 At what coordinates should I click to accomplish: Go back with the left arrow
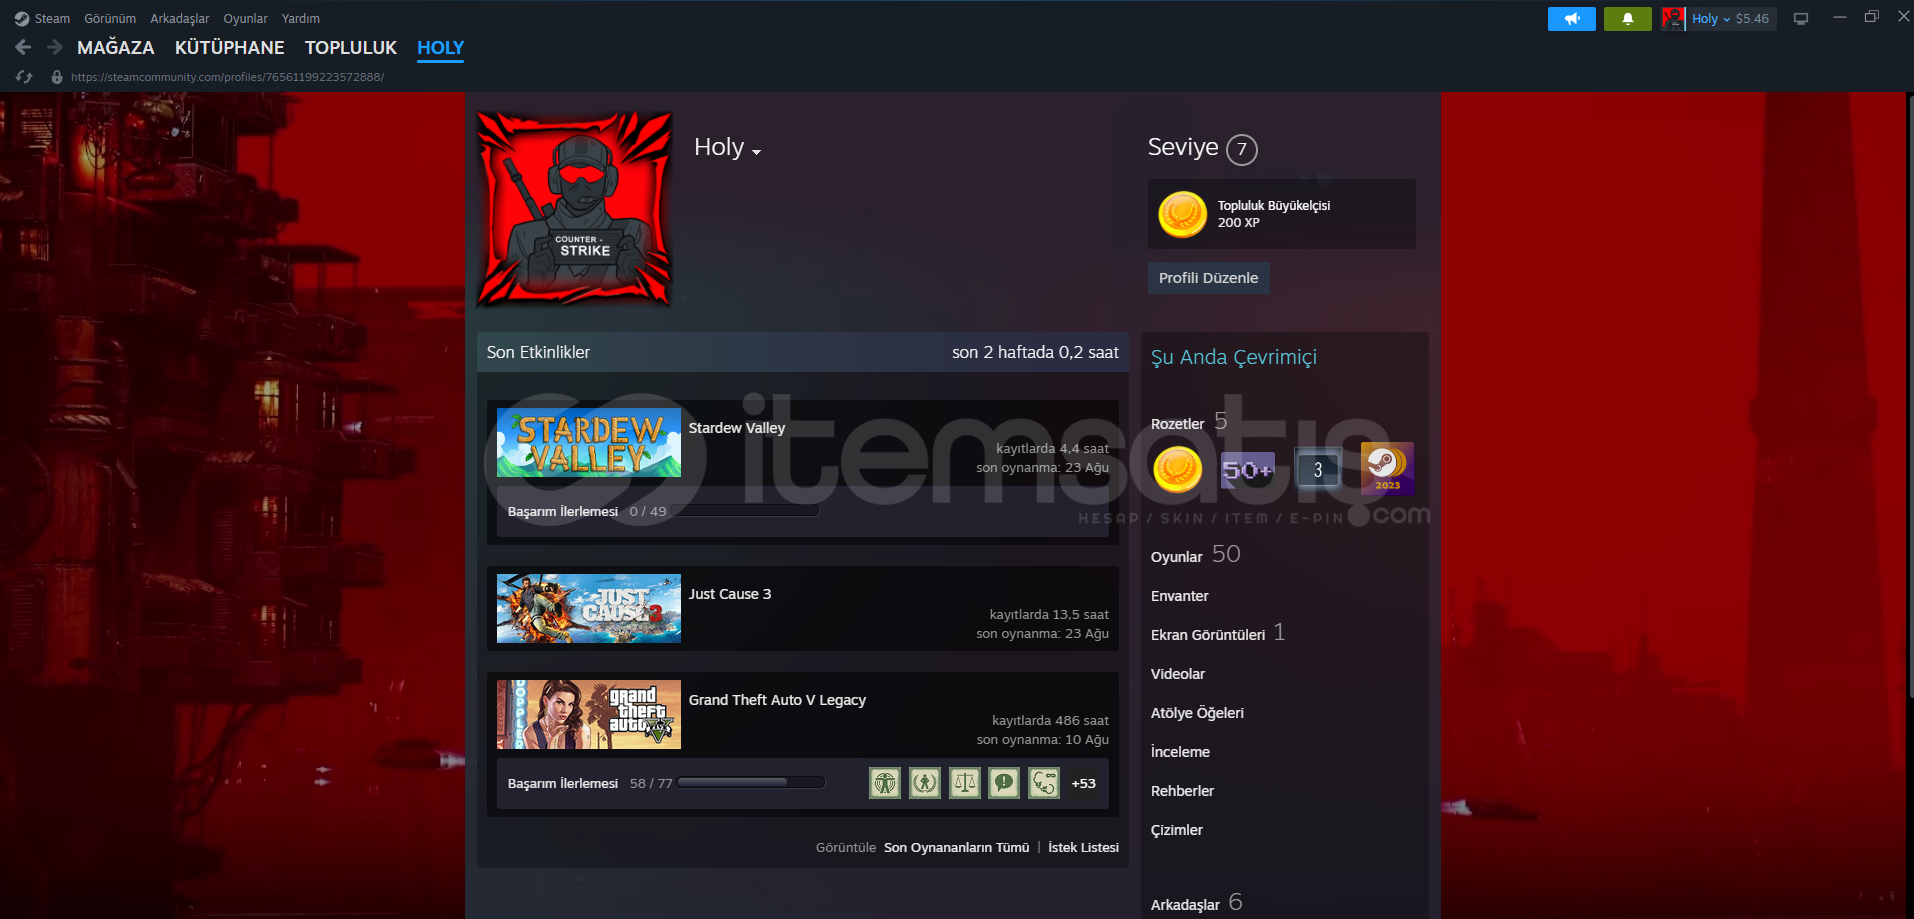click(23, 47)
